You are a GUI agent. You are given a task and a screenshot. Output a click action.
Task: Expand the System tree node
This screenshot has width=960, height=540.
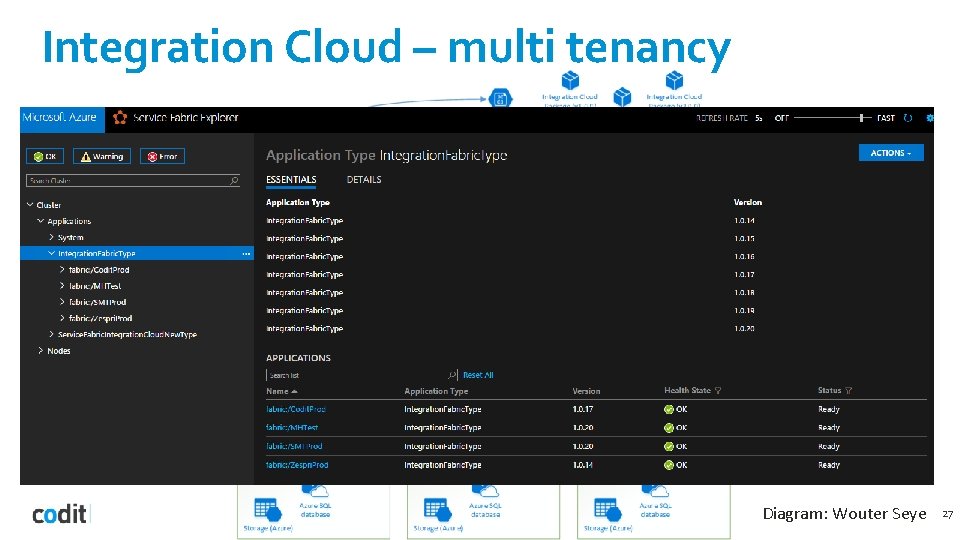click(51, 237)
